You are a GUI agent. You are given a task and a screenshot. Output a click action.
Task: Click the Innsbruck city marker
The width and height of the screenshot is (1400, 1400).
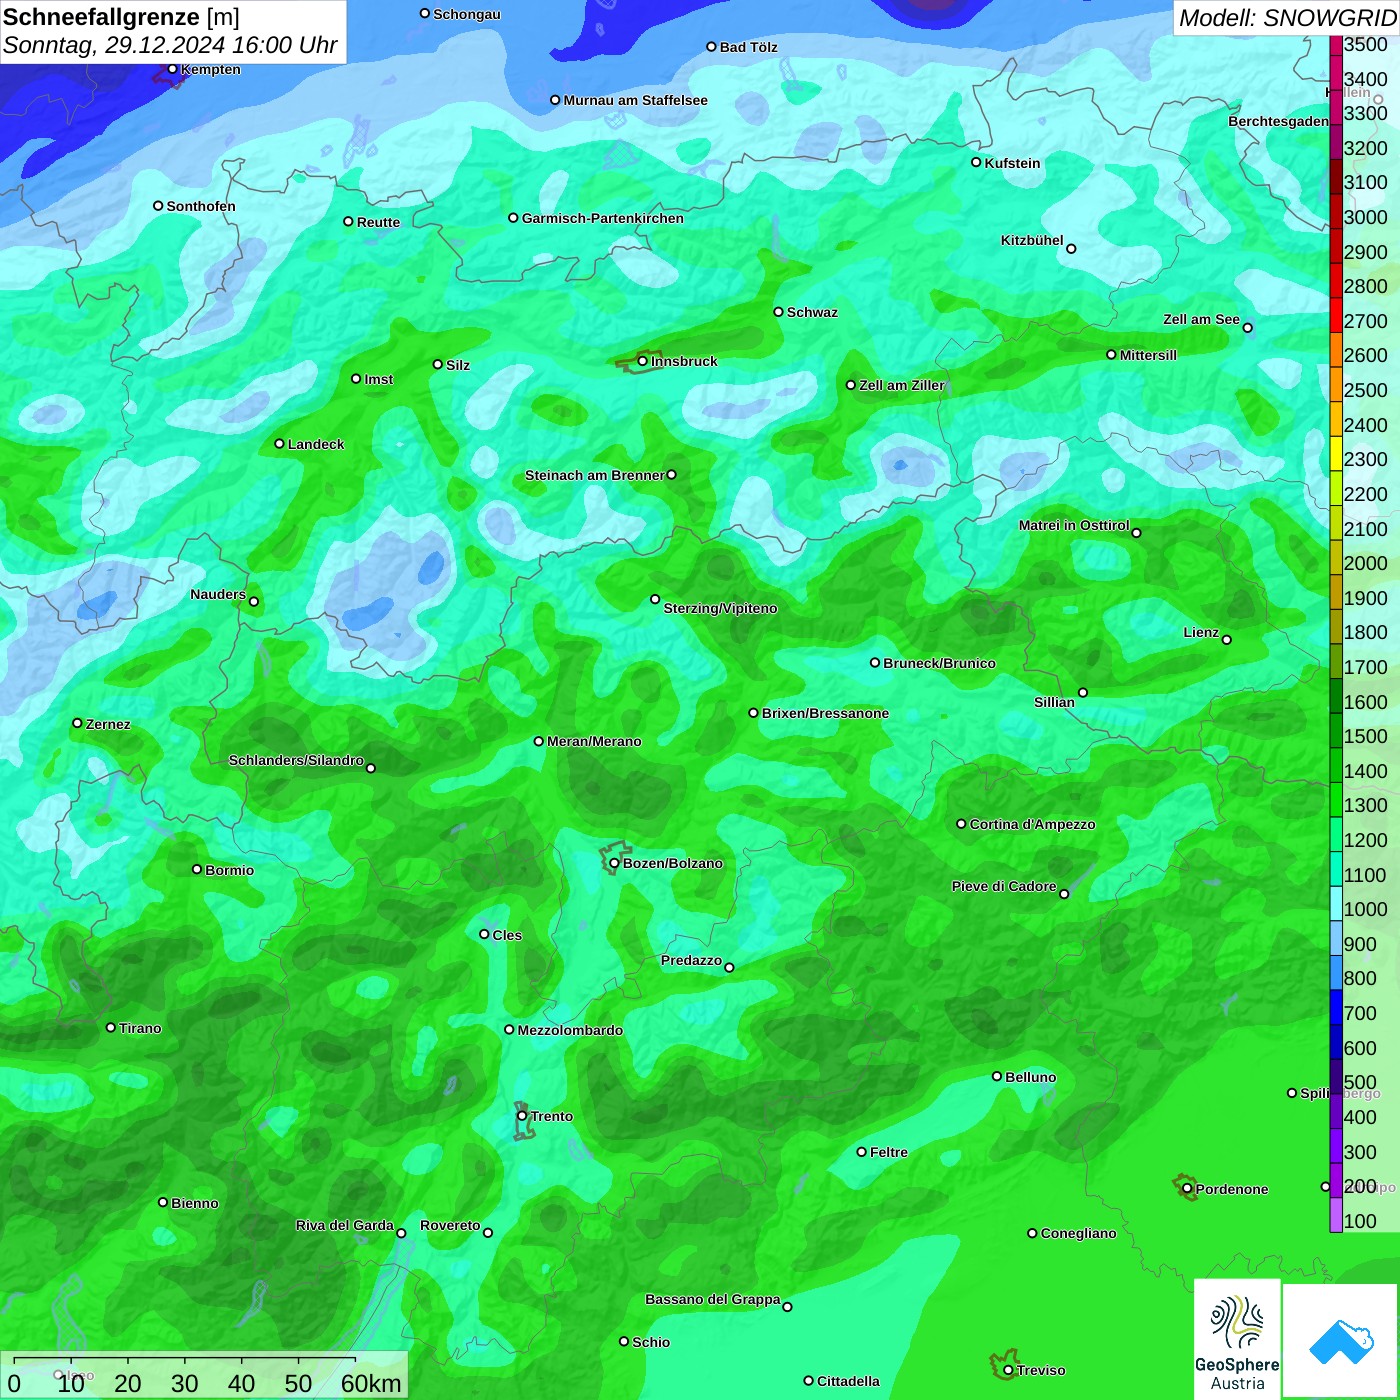coord(643,361)
